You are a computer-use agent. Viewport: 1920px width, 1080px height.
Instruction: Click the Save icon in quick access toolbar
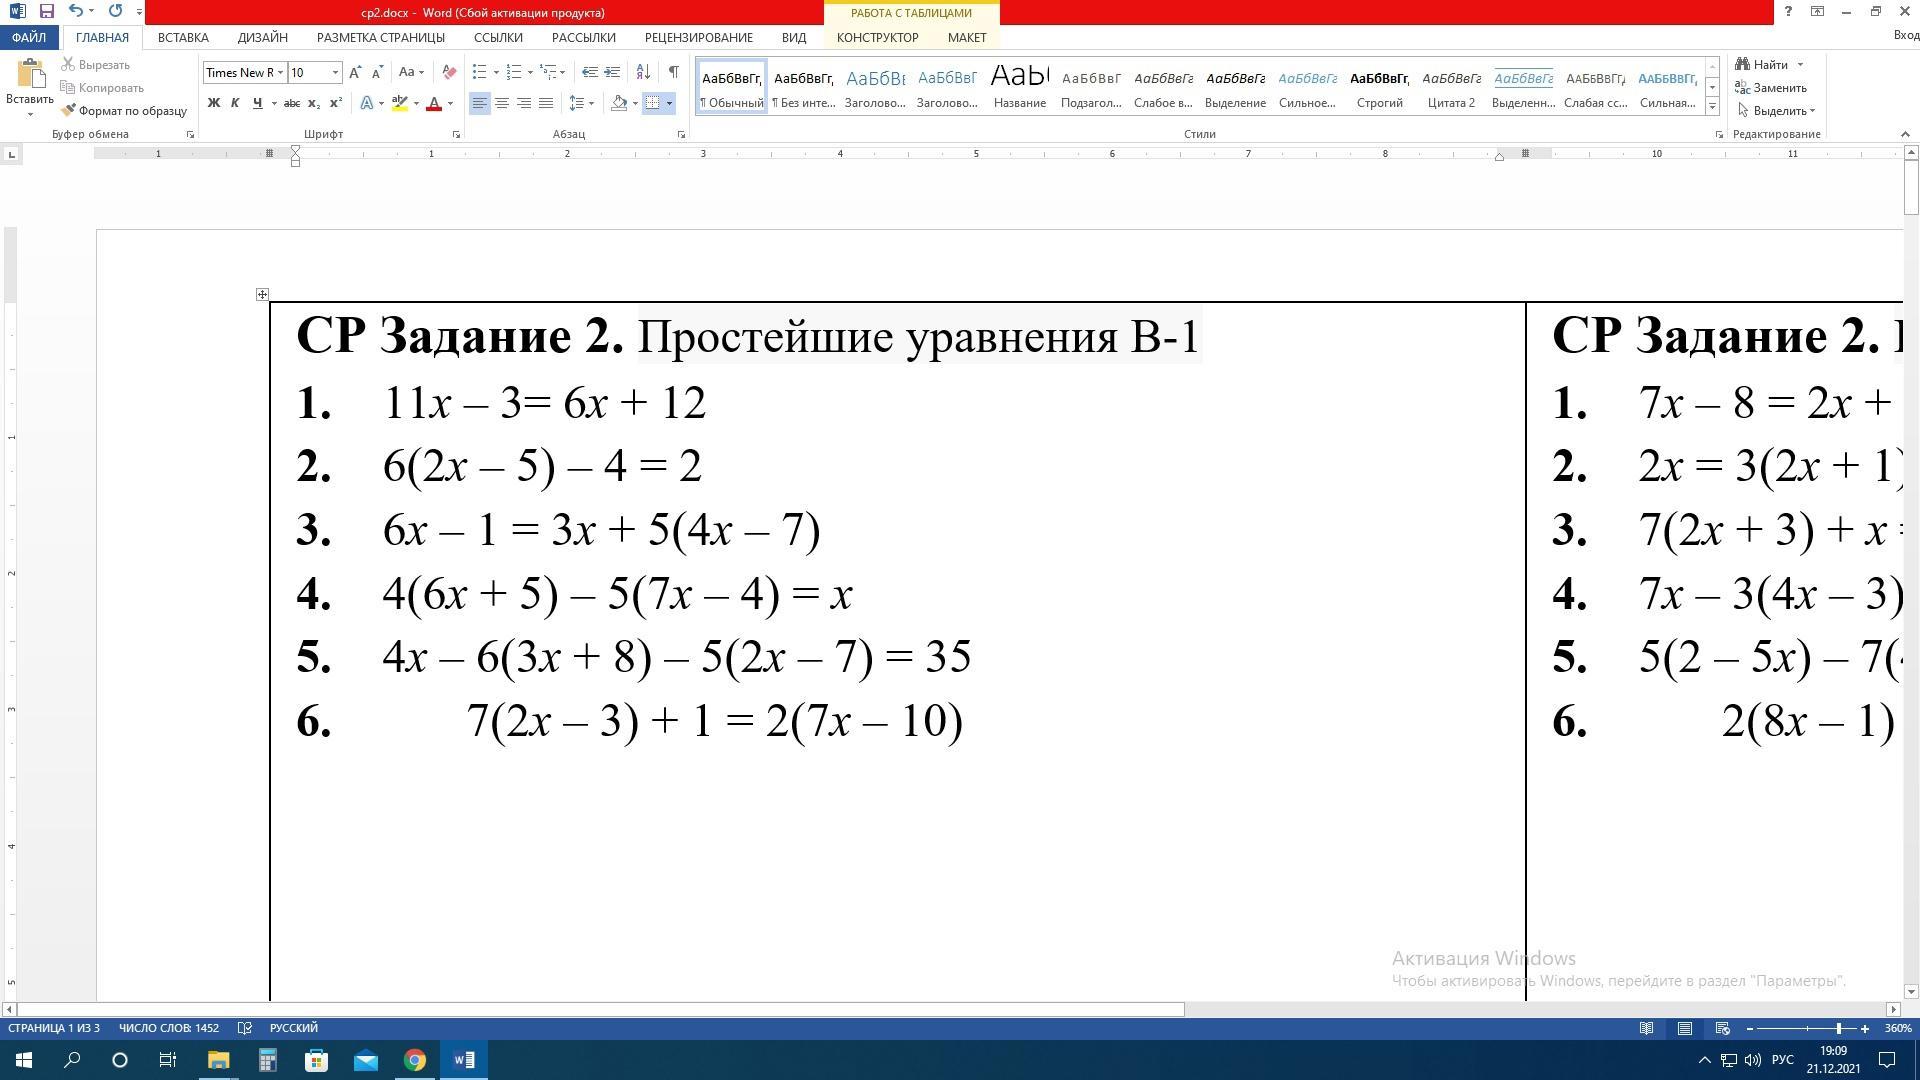point(46,11)
